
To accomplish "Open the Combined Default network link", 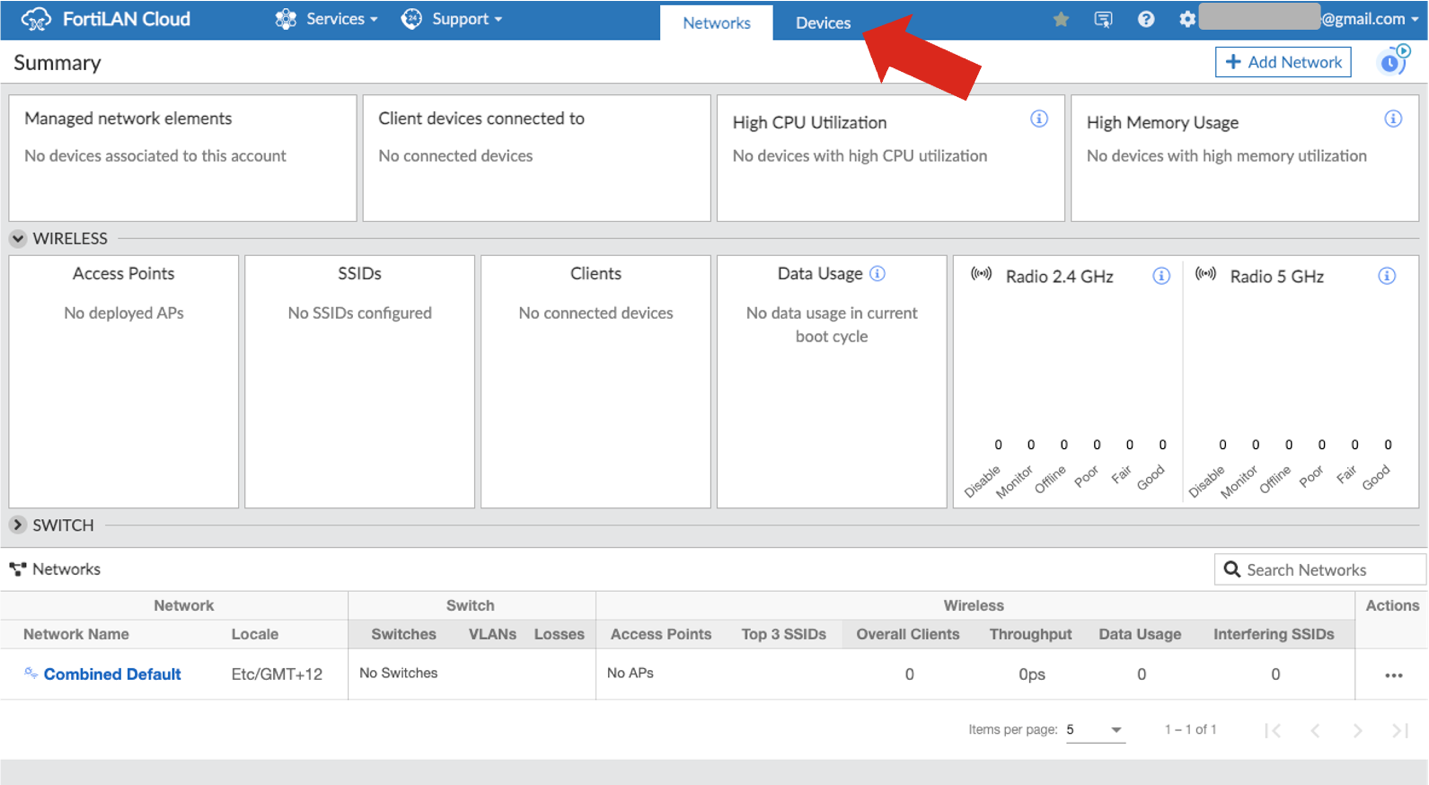I will tap(112, 674).
